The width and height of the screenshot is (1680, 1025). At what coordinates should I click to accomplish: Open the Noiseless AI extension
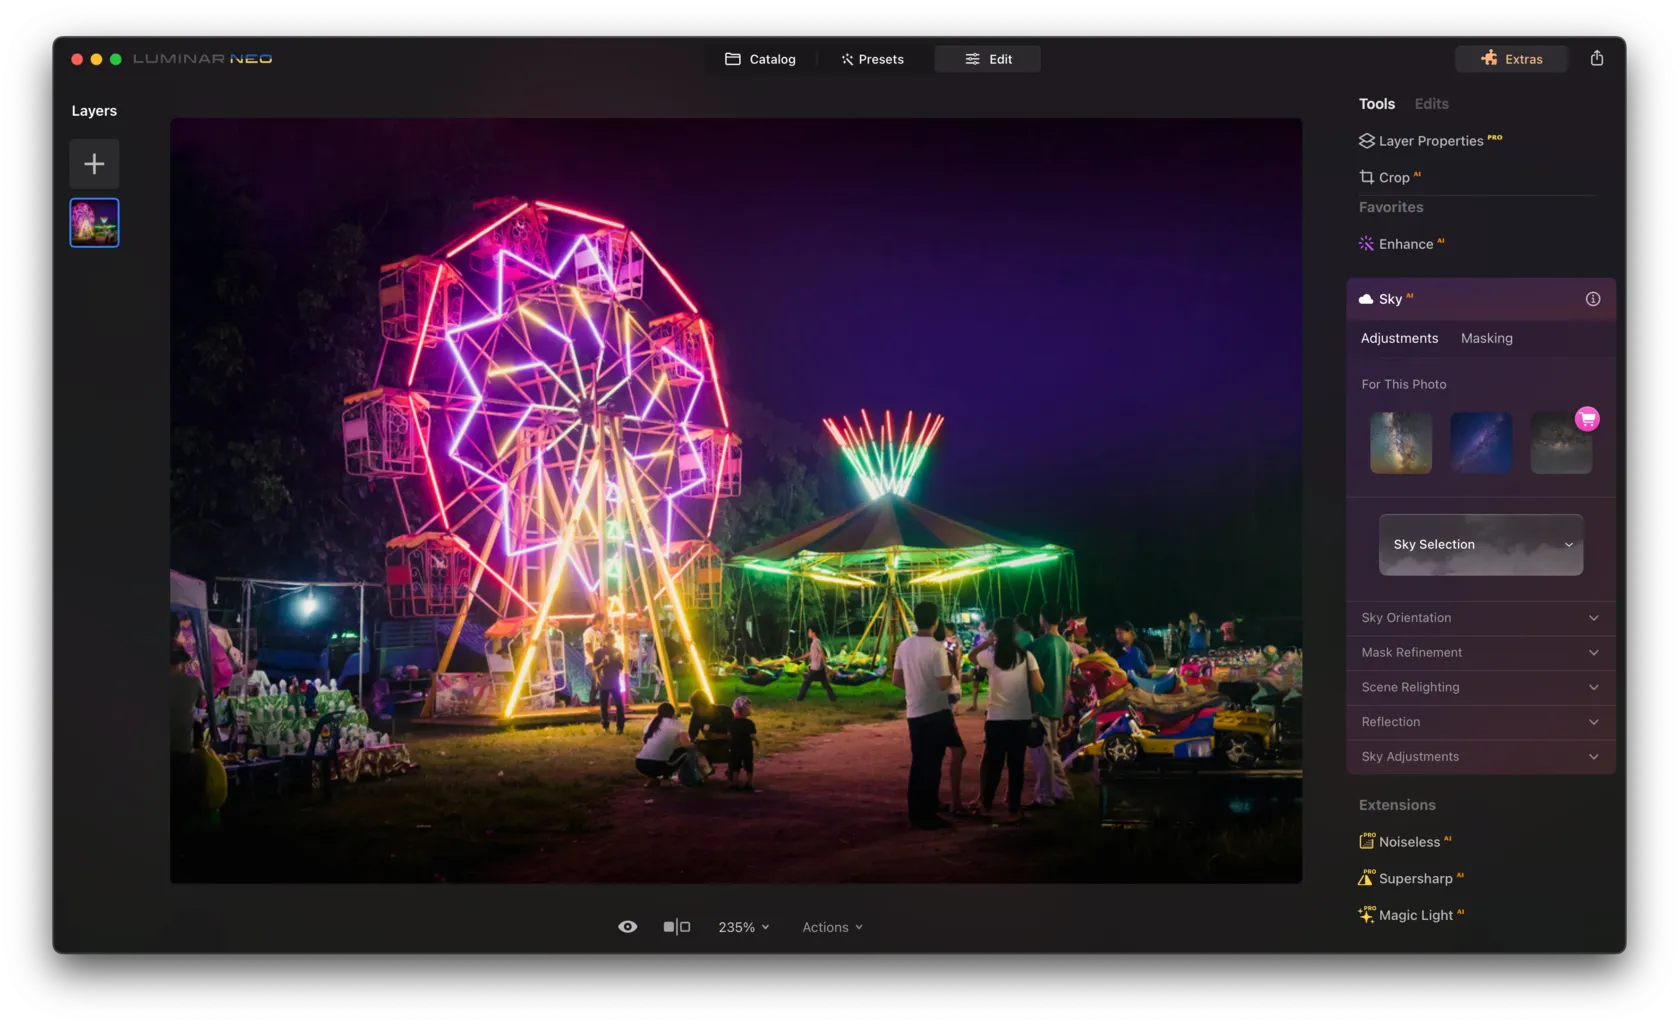pos(1408,842)
